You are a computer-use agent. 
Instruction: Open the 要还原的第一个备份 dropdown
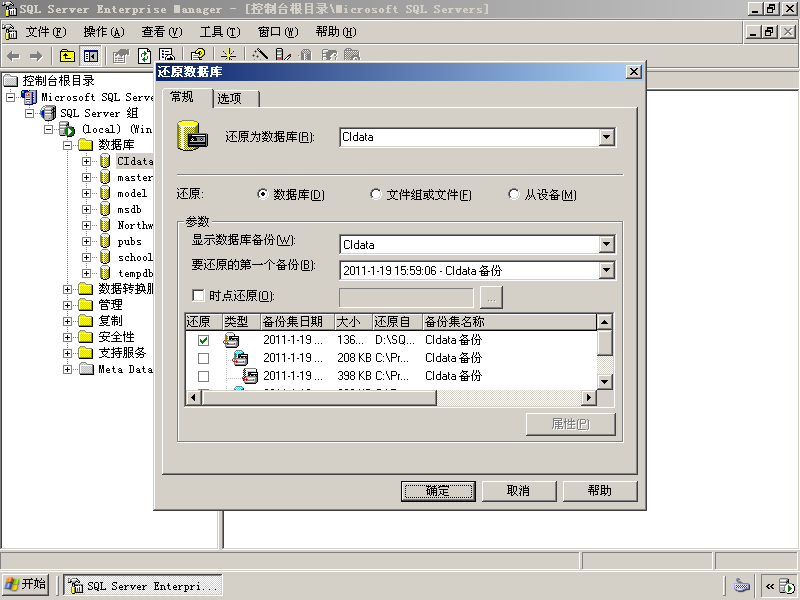pos(606,270)
